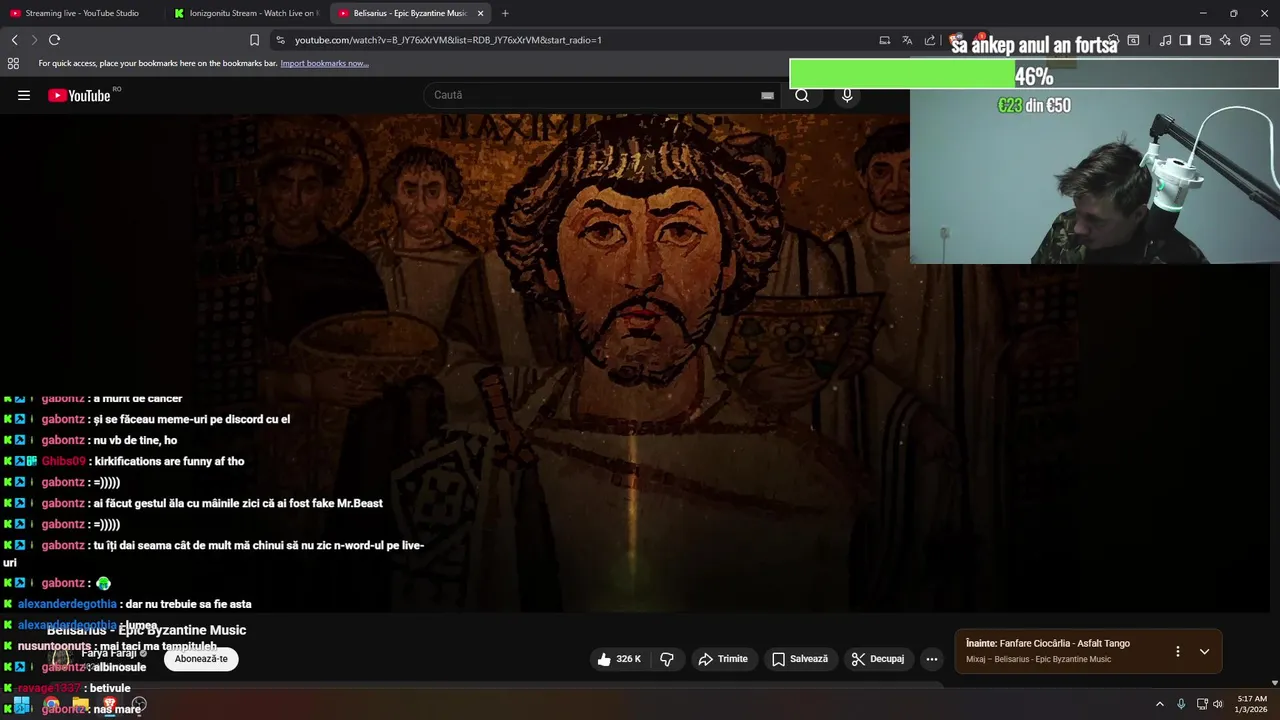Click the install app icon in address bar
The height and width of the screenshot is (720, 1280).
(885, 40)
